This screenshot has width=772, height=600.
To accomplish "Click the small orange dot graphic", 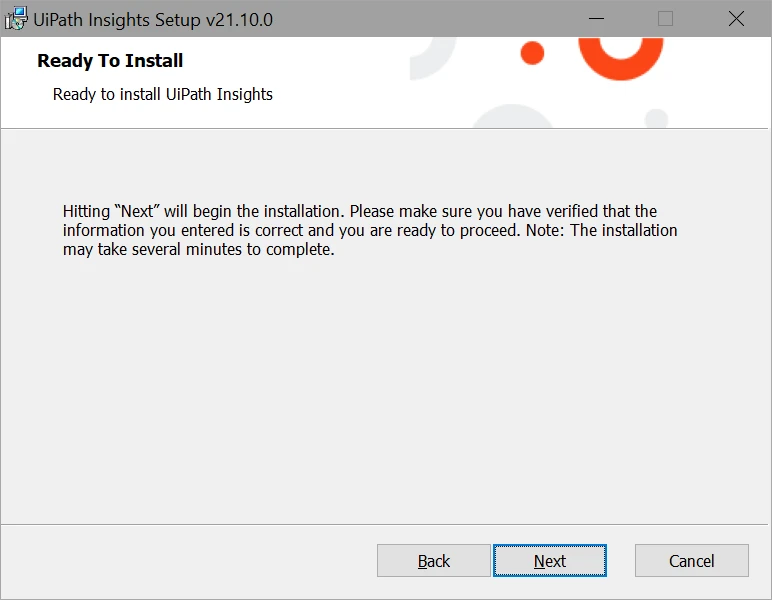I will 532,53.
